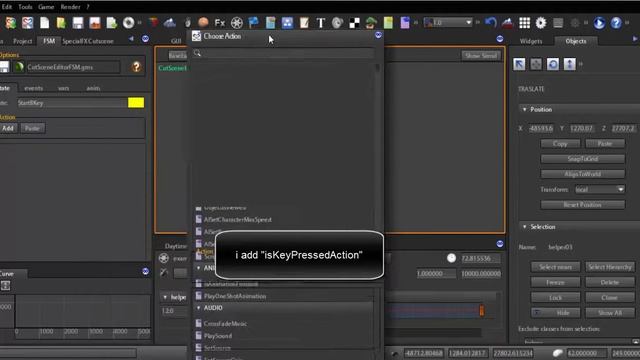Collapse the Position section
This screenshot has height=360, width=640.
(524, 109)
